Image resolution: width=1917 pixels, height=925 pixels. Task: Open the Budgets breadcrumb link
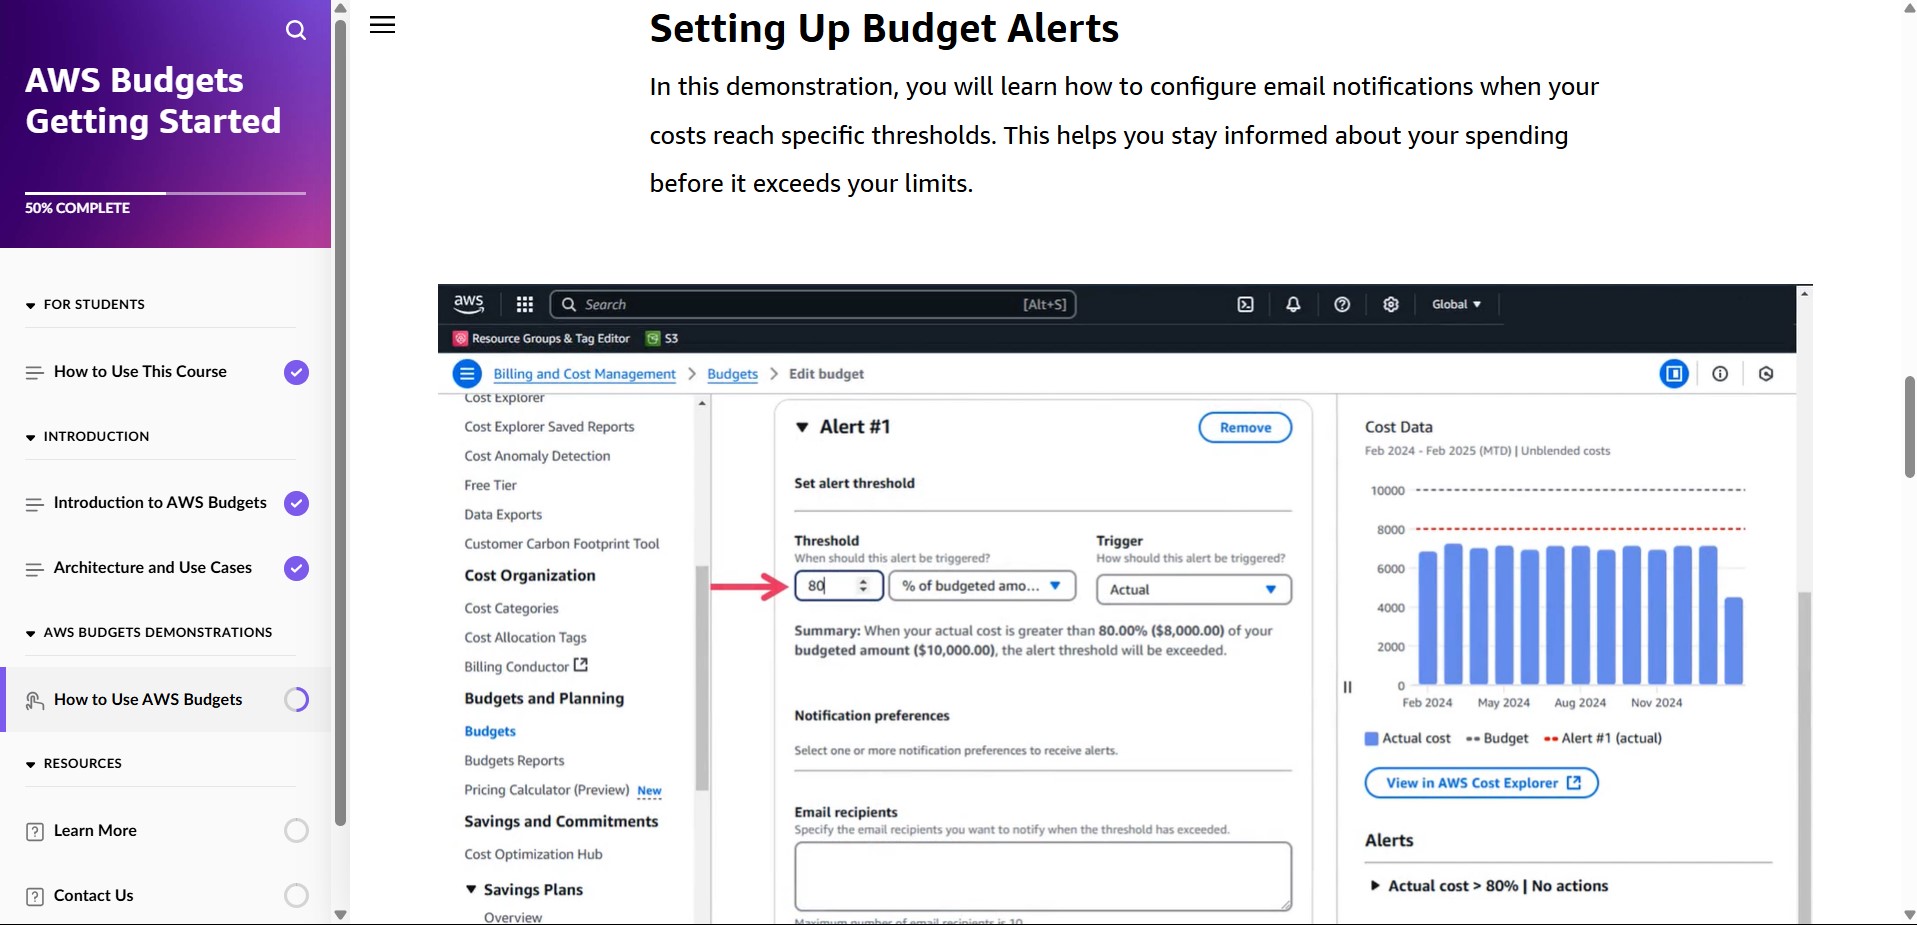pyautogui.click(x=732, y=374)
